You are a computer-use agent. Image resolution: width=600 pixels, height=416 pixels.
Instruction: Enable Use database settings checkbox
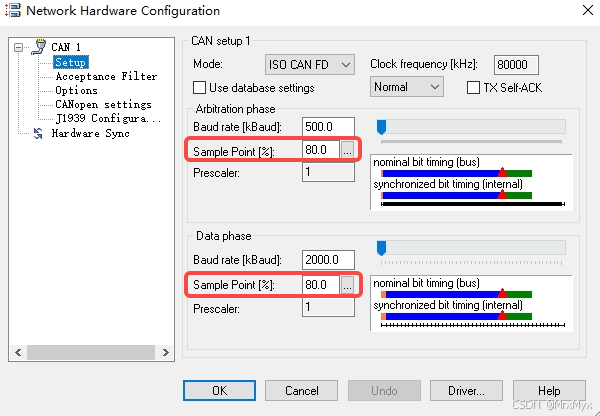[x=199, y=88]
